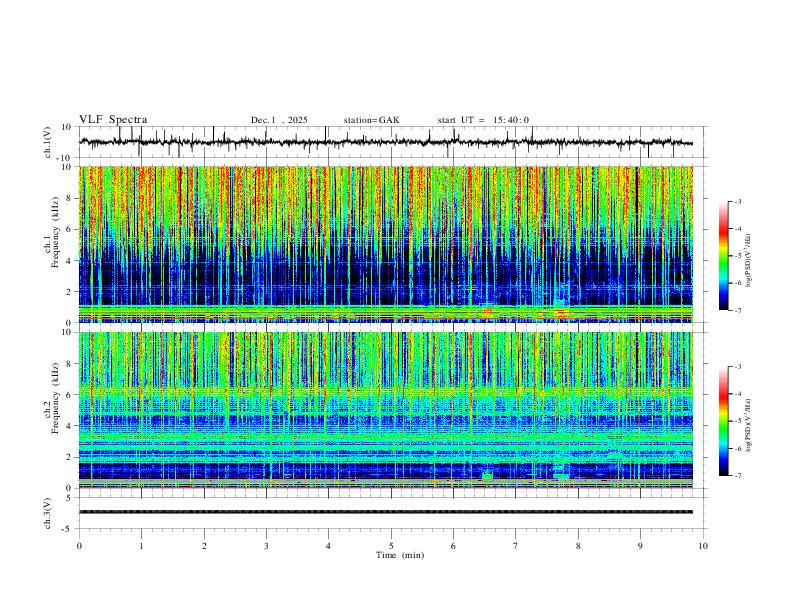The image size is (792, 612).
Task: Click time axis tick label "7"
Action: point(516,546)
